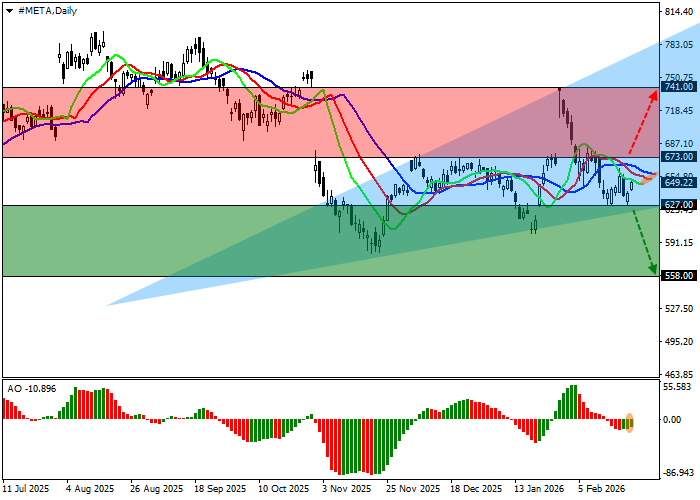The image size is (700, 500).
Task: Click the AO -10.896 indicator label
Action: coord(32,388)
